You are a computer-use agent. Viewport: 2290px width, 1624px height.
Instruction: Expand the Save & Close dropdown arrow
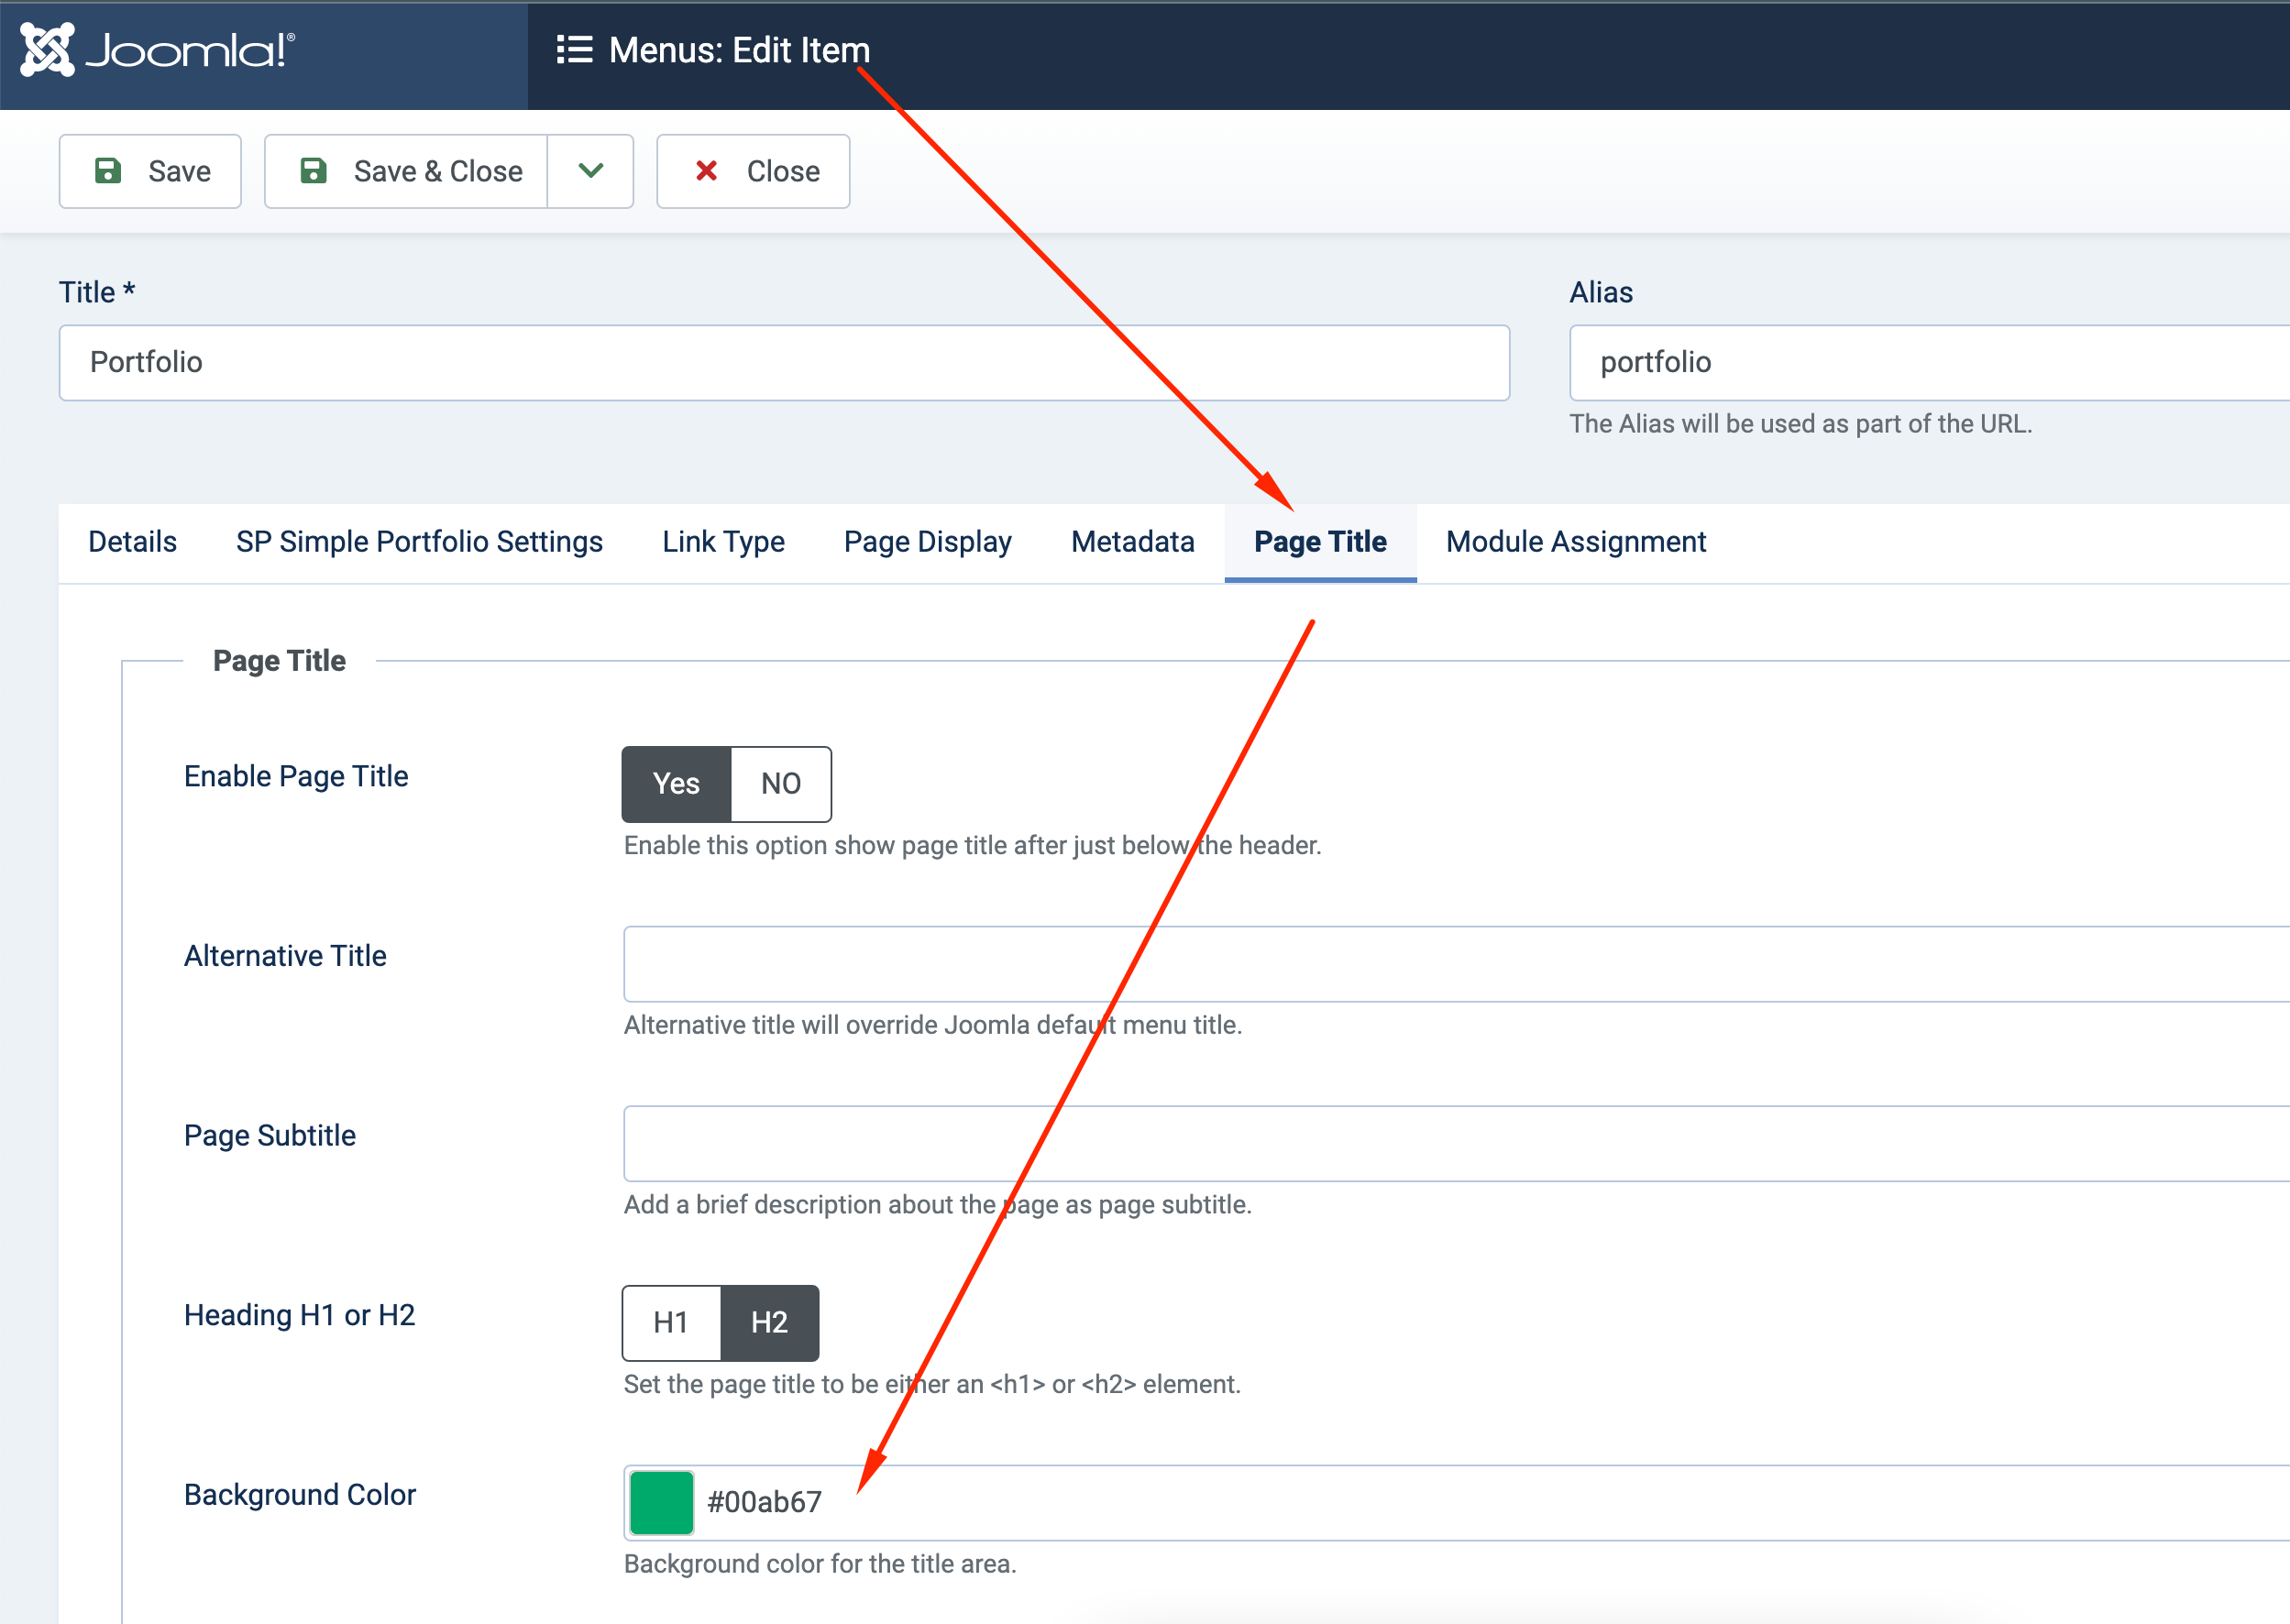pyautogui.click(x=590, y=171)
